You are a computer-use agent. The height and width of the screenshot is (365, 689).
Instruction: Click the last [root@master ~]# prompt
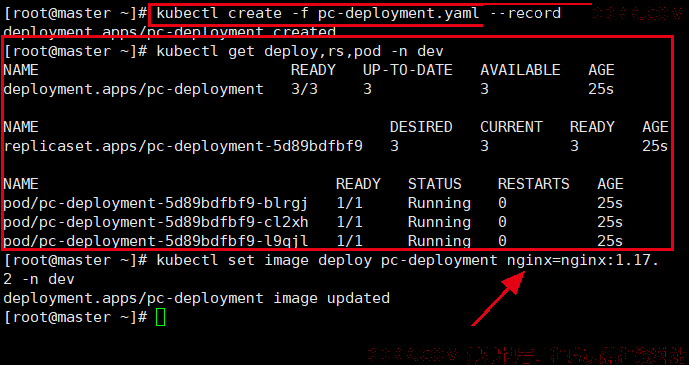[x=75, y=318]
